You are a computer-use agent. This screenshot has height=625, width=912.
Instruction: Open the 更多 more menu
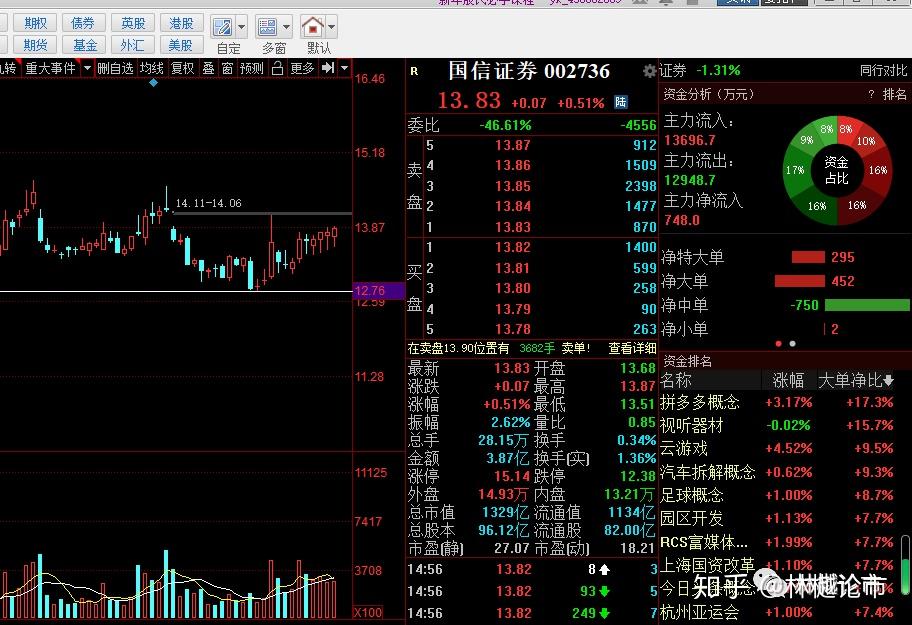302,69
